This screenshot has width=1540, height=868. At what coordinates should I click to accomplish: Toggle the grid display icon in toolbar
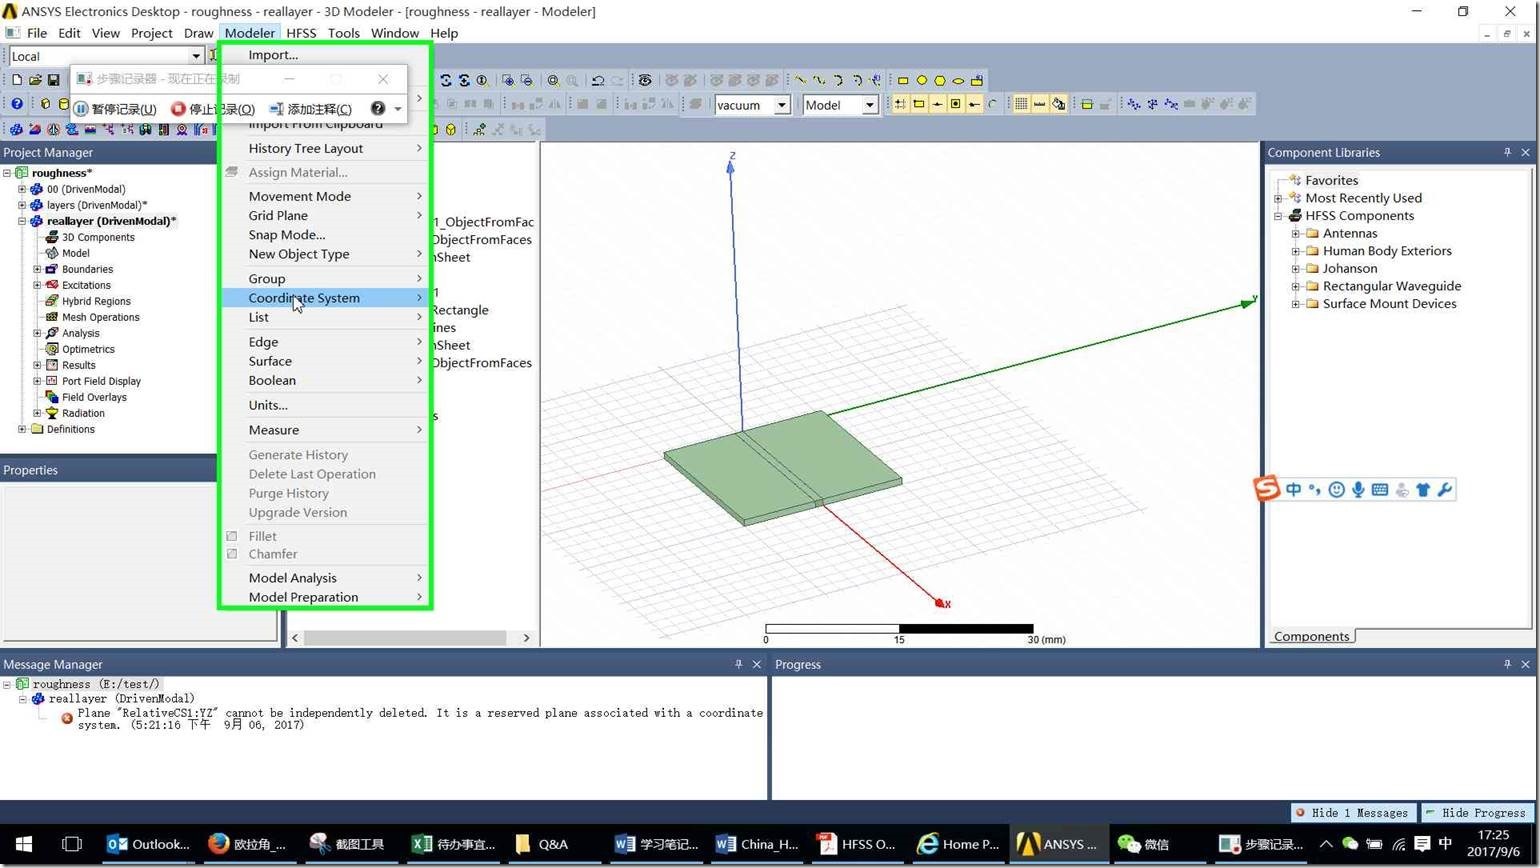tap(1021, 104)
